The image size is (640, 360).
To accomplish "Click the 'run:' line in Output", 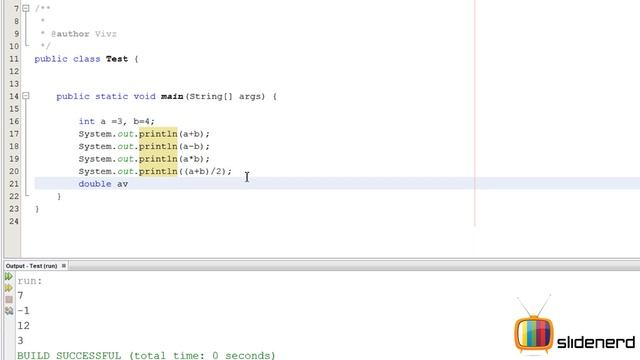I will [x=30, y=281].
